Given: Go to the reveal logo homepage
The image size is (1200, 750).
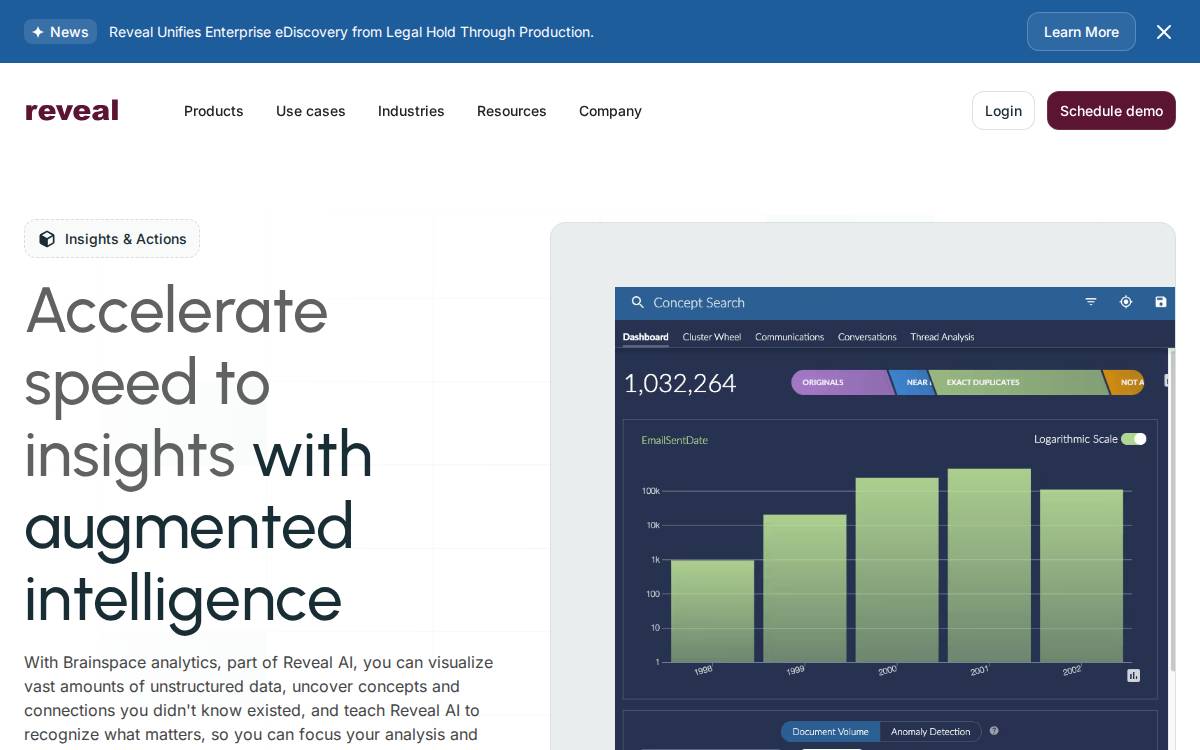Looking at the screenshot, I should tap(72, 110).
